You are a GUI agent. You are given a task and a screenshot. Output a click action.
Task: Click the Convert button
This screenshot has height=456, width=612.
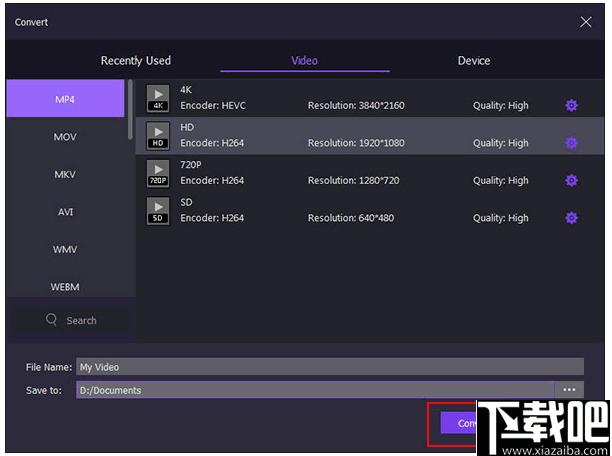pyautogui.click(x=459, y=423)
